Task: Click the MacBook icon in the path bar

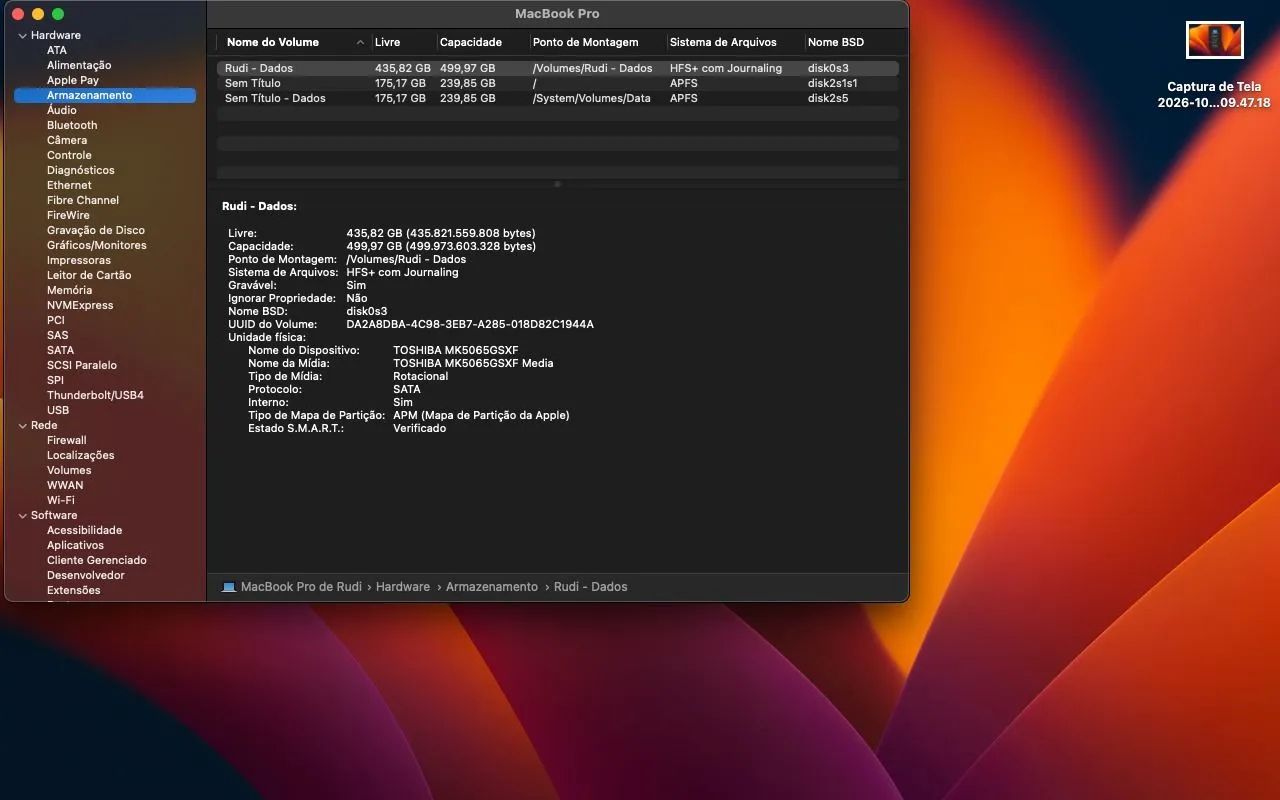Action: tap(228, 587)
